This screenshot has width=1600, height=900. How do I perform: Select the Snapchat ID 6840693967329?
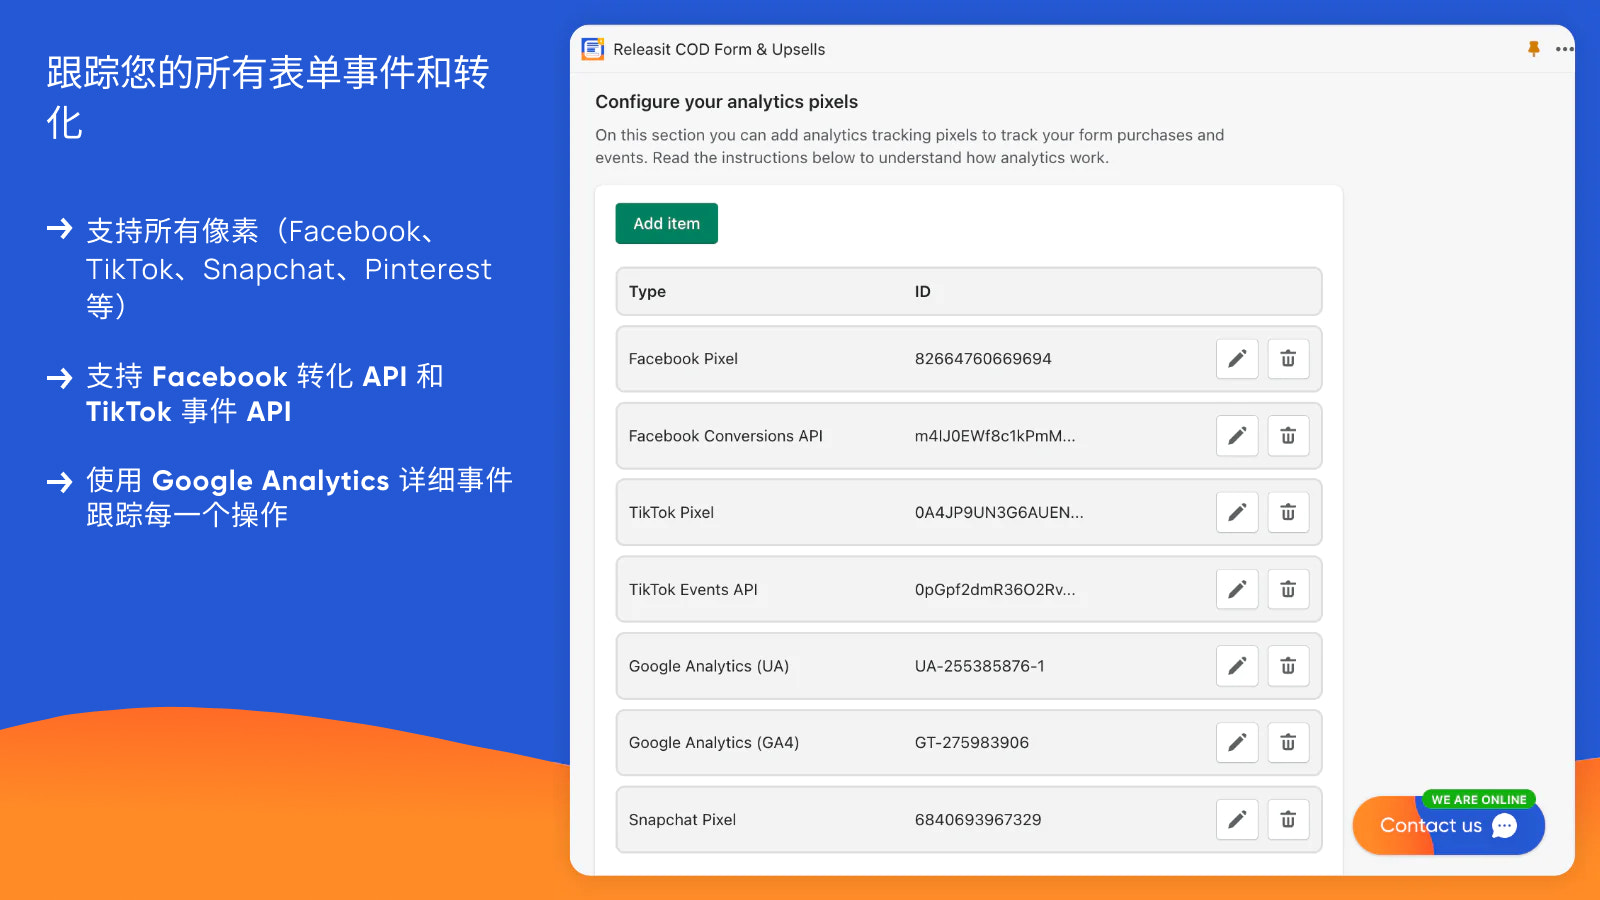click(x=978, y=820)
